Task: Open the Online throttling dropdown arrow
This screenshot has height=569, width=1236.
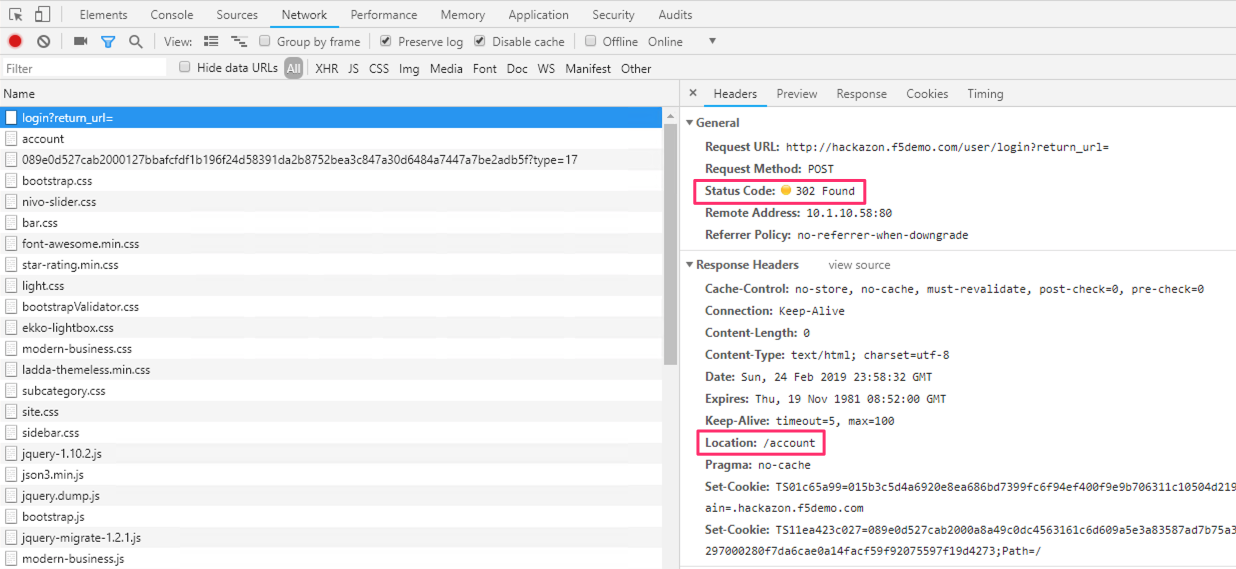Action: click(x=712, y=41)
